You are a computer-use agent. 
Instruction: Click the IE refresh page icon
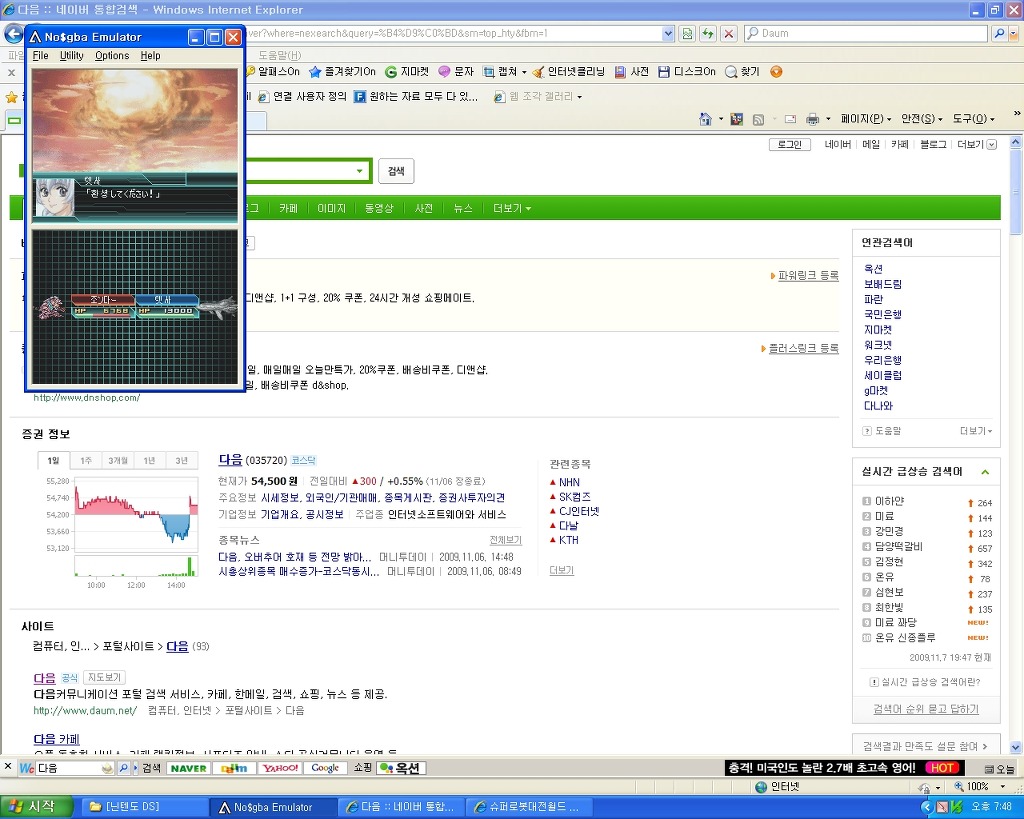click(x=708, y=33)
